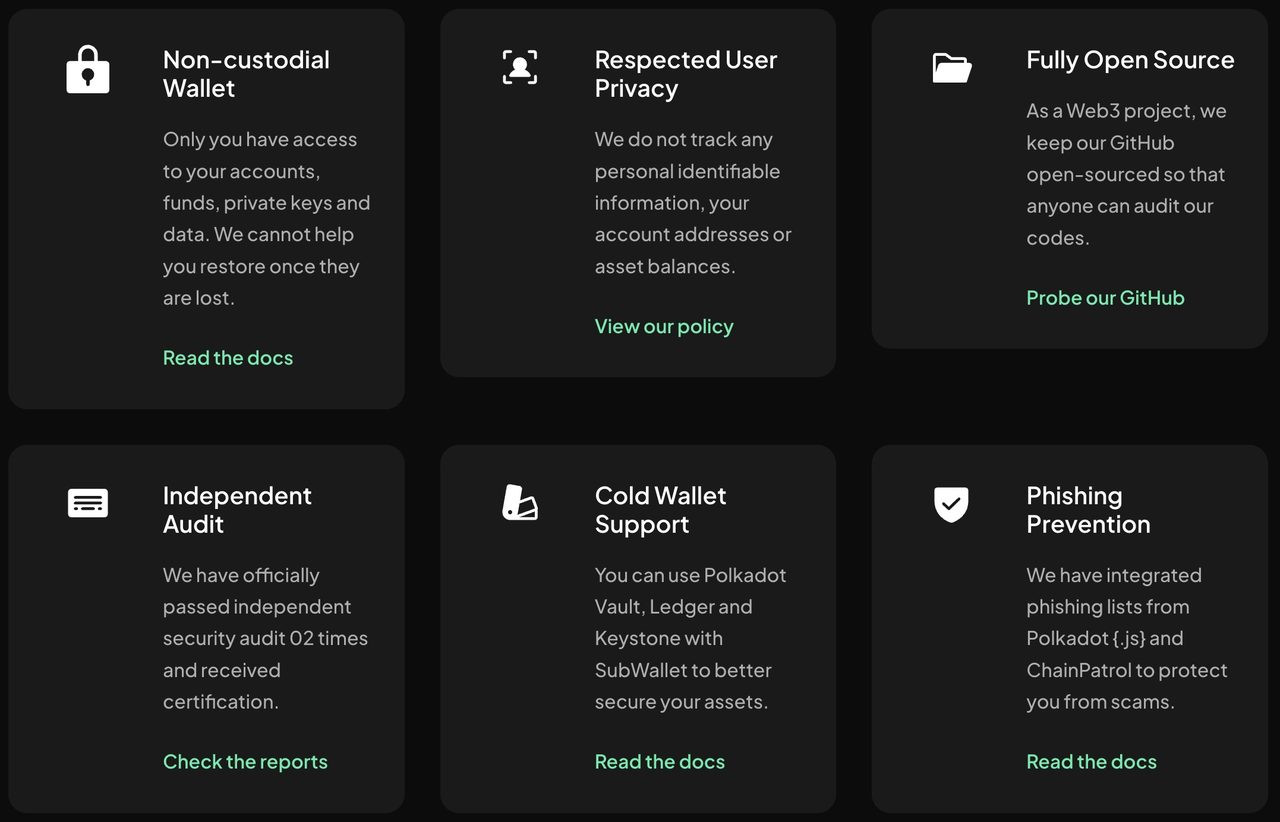1280x822 pixels.
Task: Click the Independent Audit title
Action: pos(238,510)
